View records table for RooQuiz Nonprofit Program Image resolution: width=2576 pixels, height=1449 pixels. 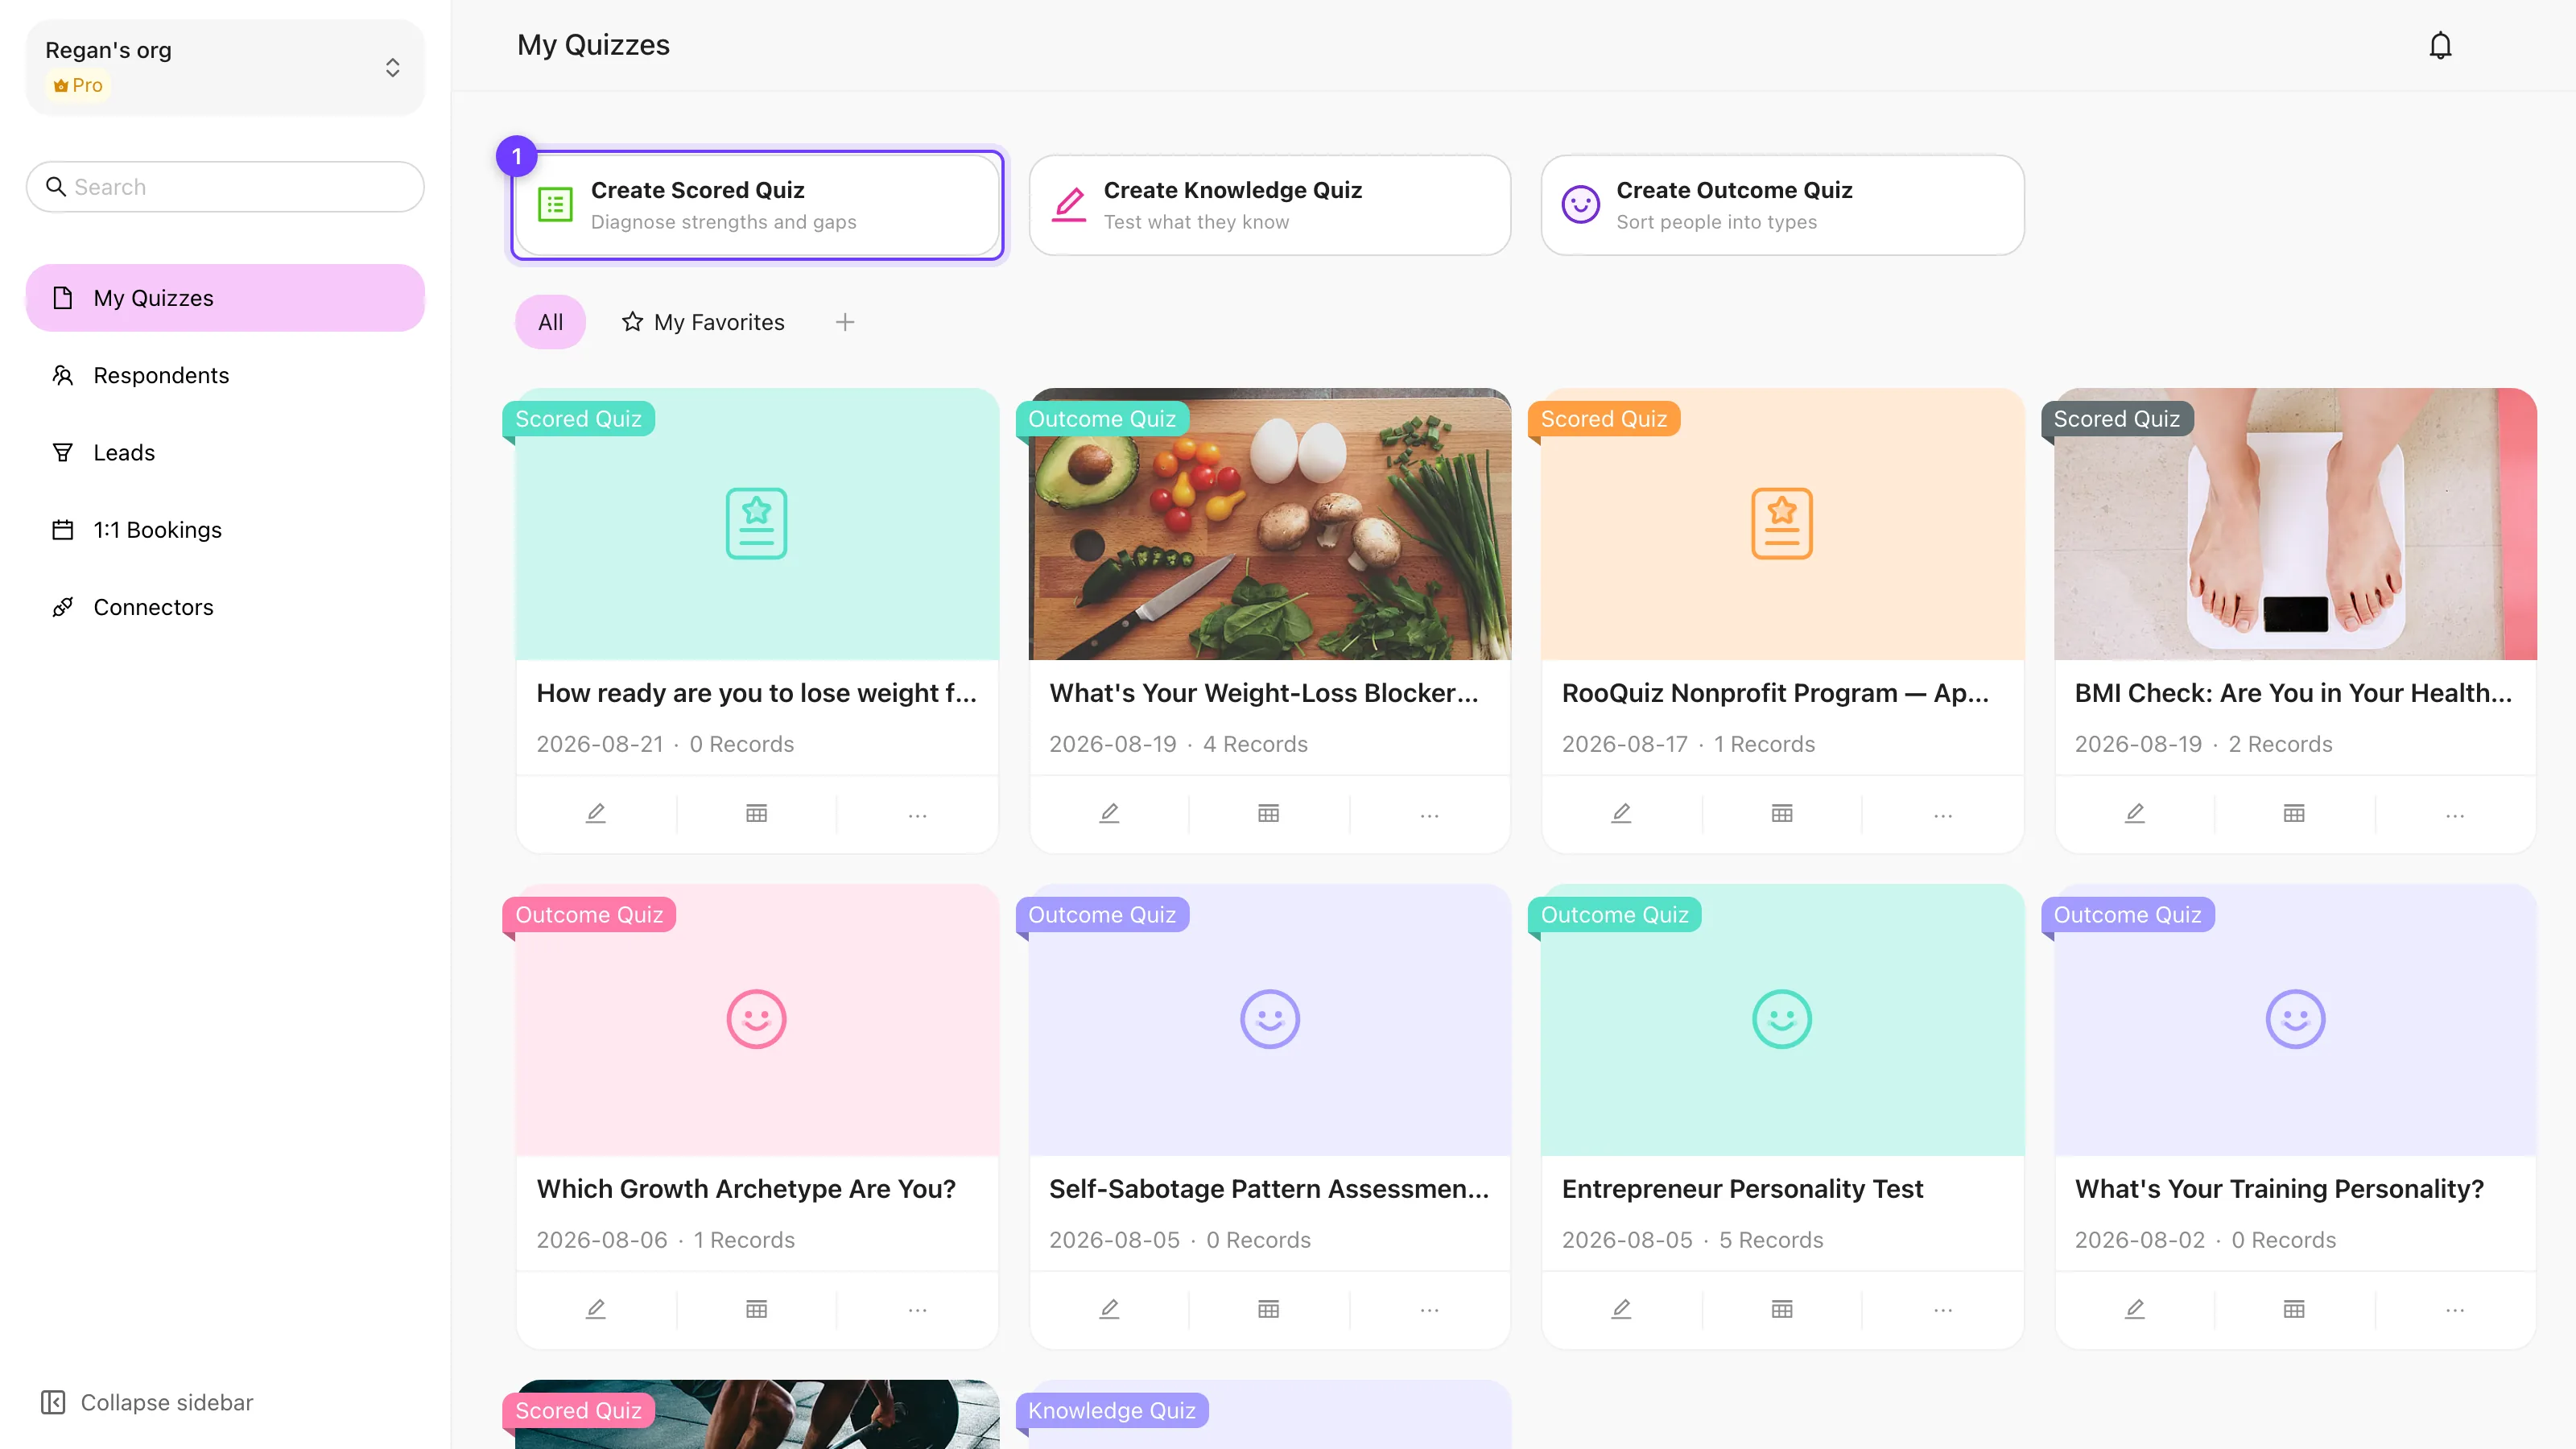(1782, 813)
